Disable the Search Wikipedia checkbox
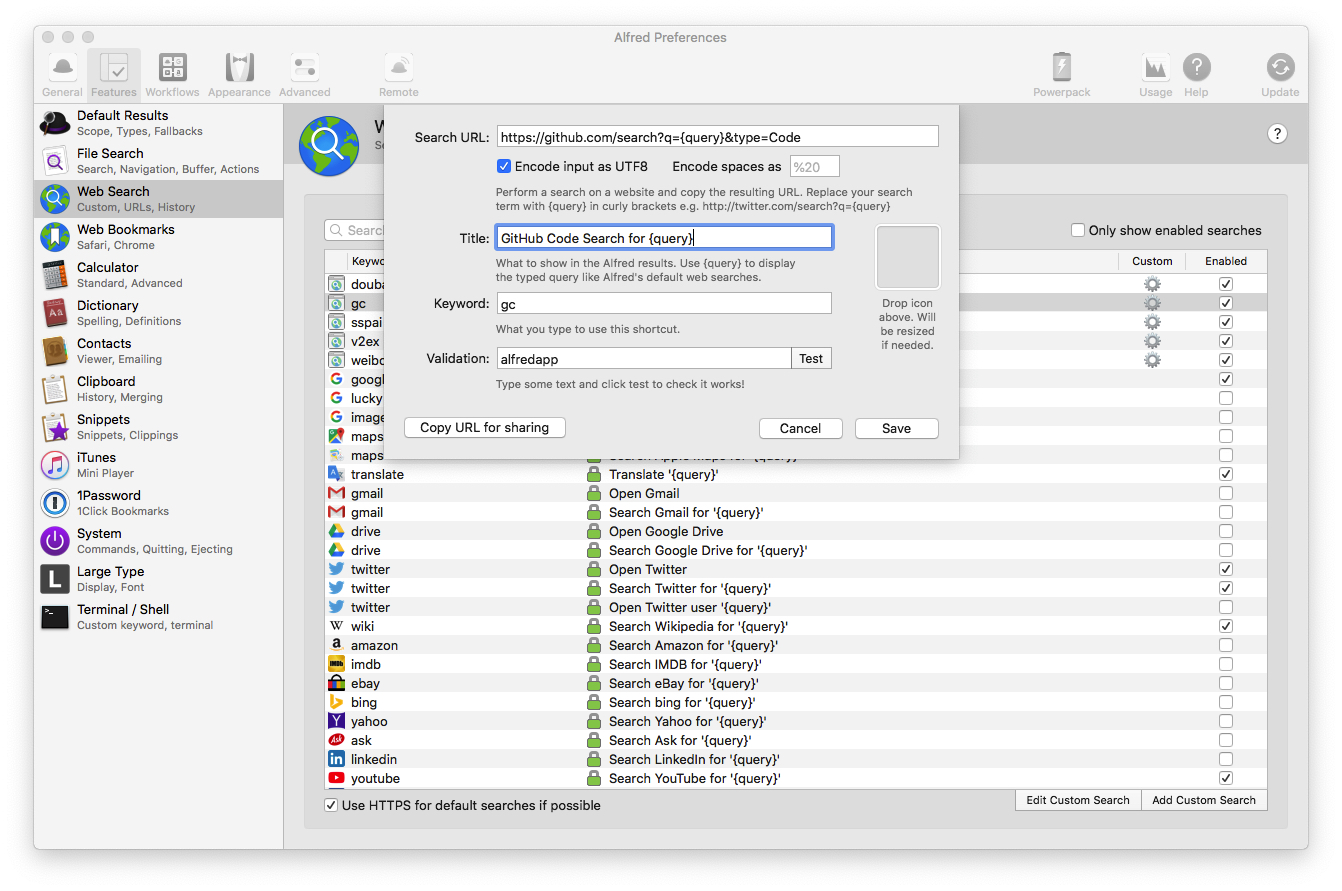Screen dimensions: 1342x891 [x=1226, y=626]
